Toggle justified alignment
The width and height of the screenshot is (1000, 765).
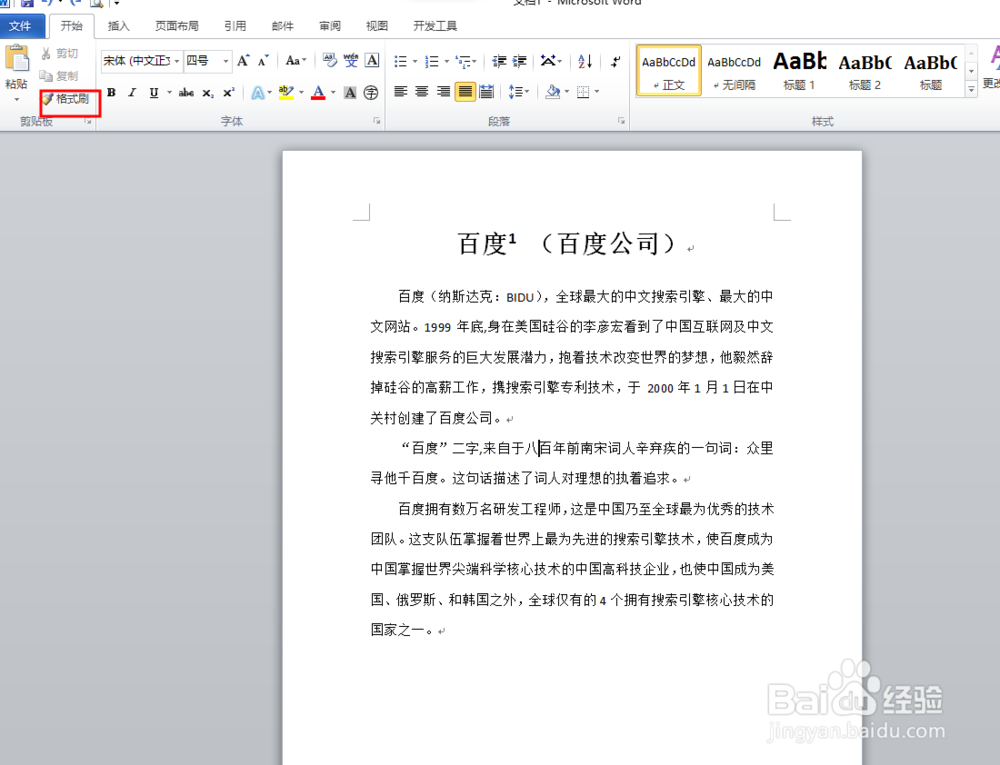(466, 92)
